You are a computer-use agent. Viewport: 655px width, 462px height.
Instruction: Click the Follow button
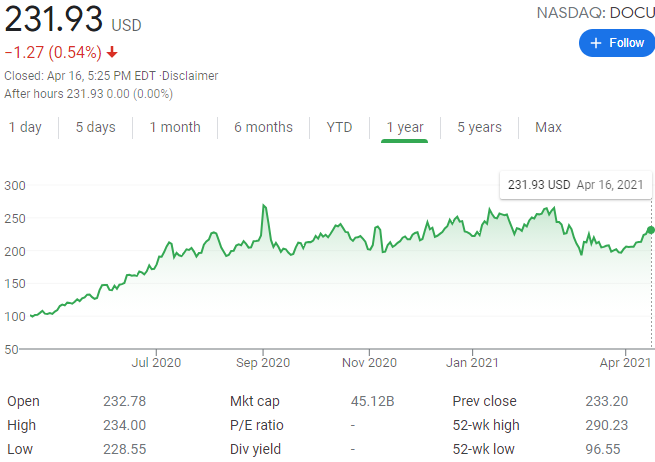617,43
